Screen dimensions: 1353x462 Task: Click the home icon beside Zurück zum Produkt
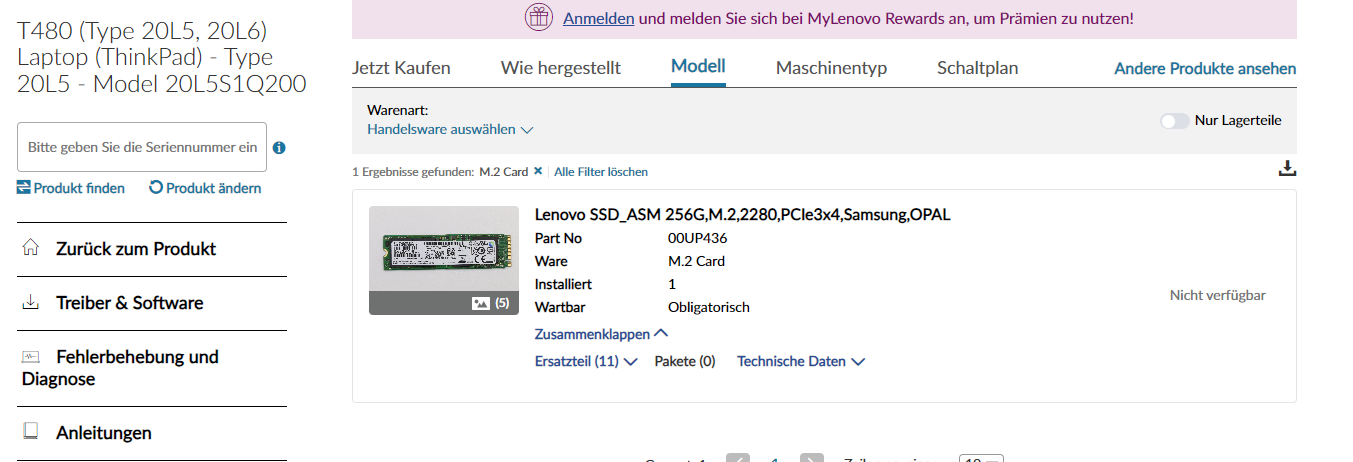point(31,247)
